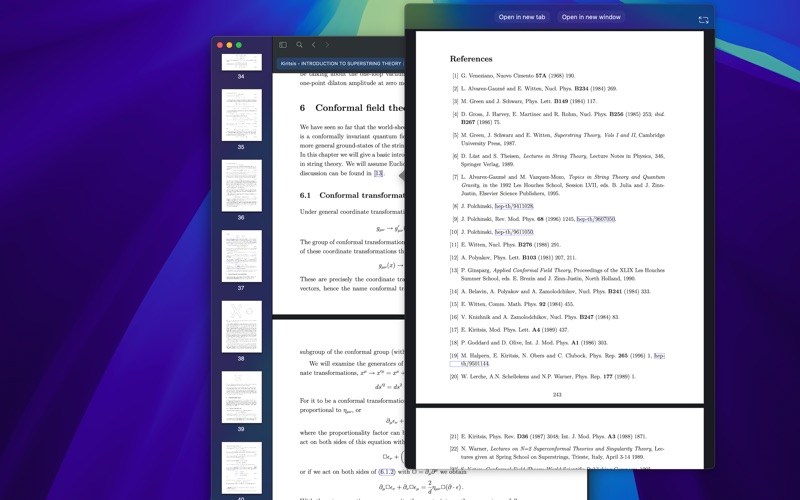Follow the hep-th/9411028 link in reference 8
The image size is (800, 500).
pos(514,206)
